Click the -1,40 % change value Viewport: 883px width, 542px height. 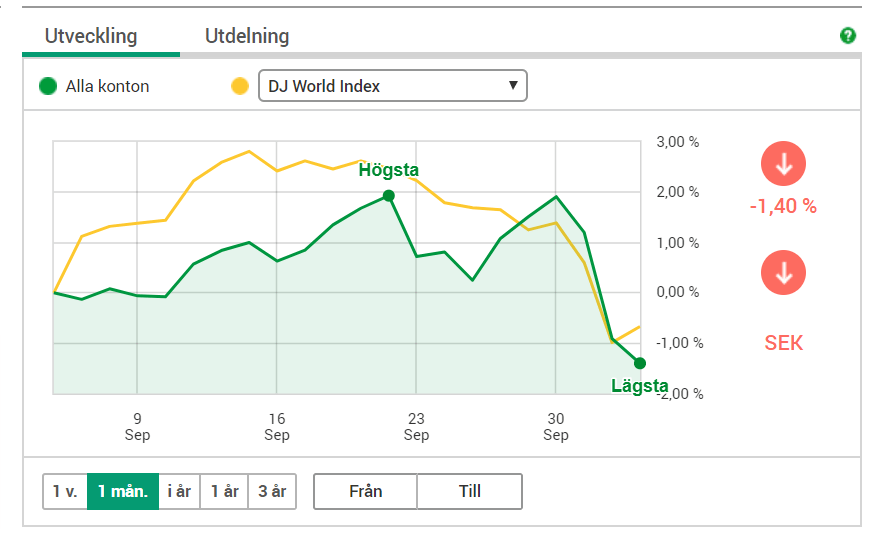pos(783,207)
